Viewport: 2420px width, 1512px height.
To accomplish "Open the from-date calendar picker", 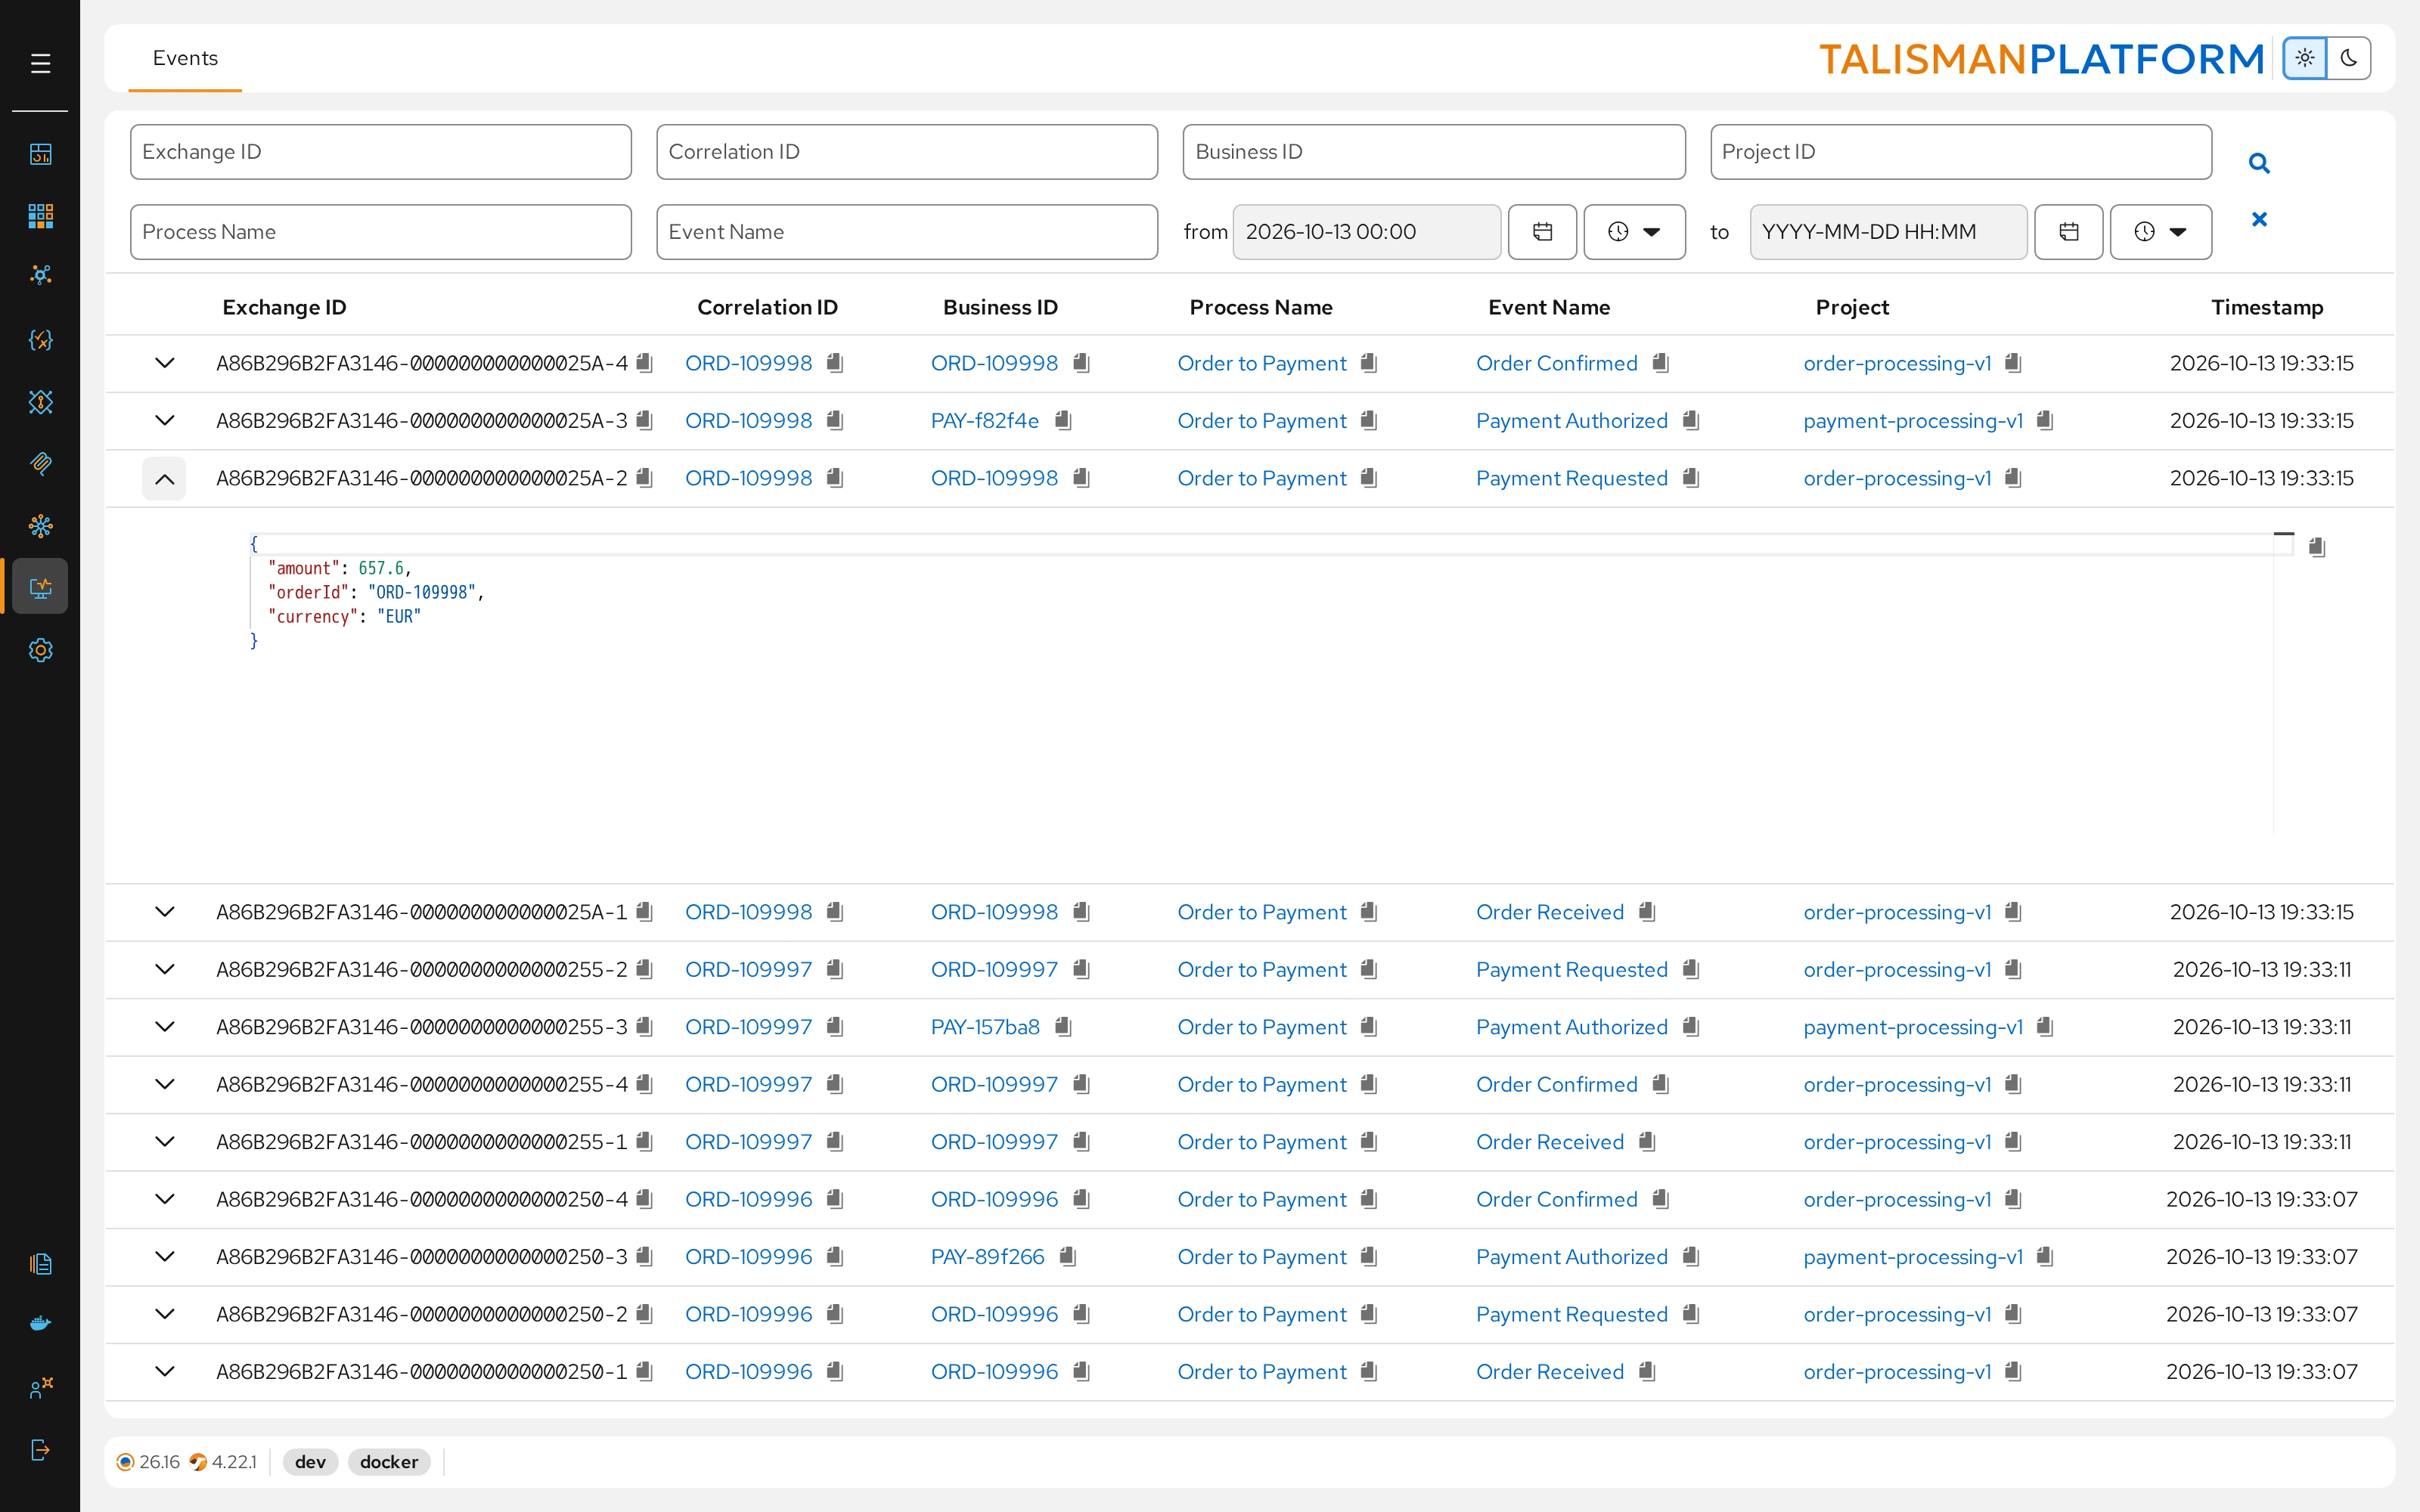I will pos(1542,232).
